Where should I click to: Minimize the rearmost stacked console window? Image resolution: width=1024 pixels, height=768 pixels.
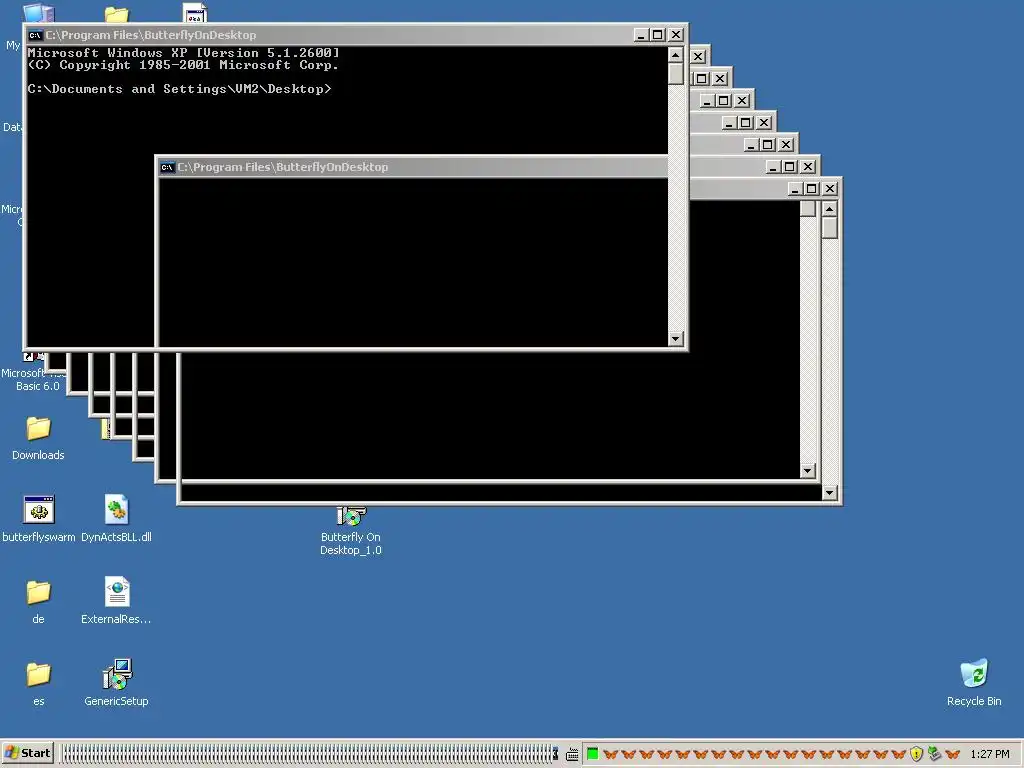795,189
